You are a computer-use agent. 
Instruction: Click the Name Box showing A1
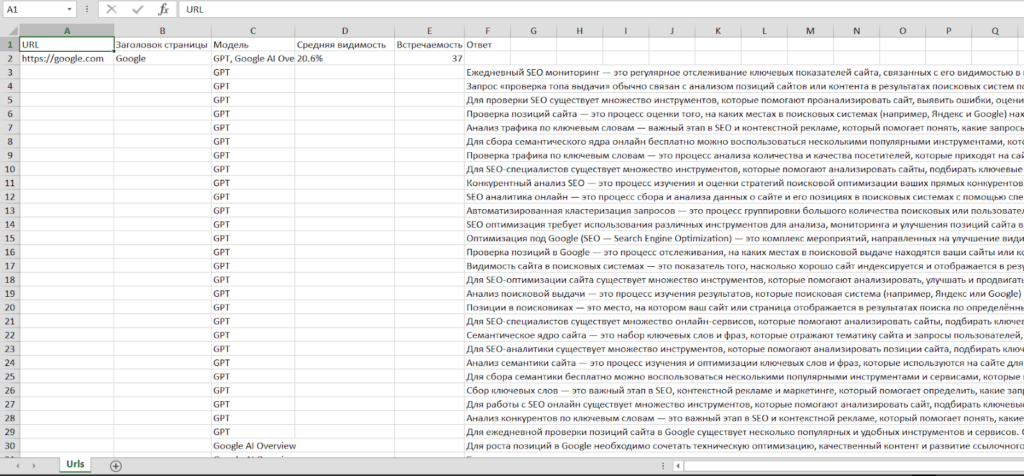[35, 9]
